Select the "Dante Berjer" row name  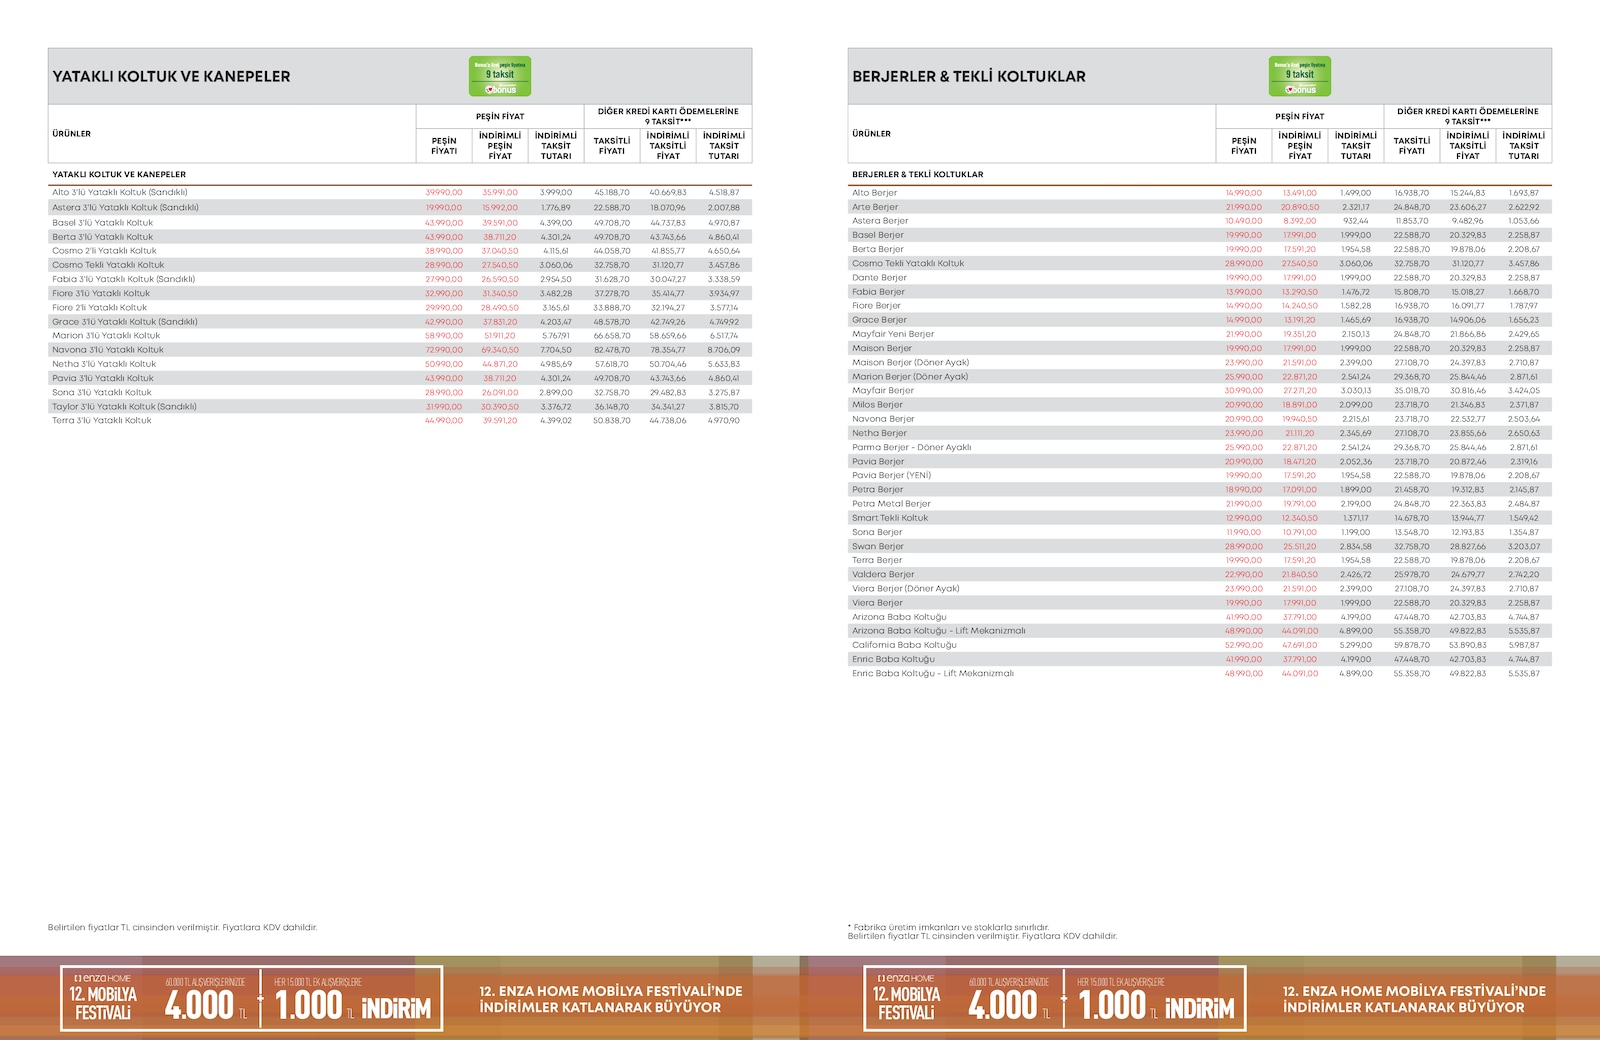879,278
